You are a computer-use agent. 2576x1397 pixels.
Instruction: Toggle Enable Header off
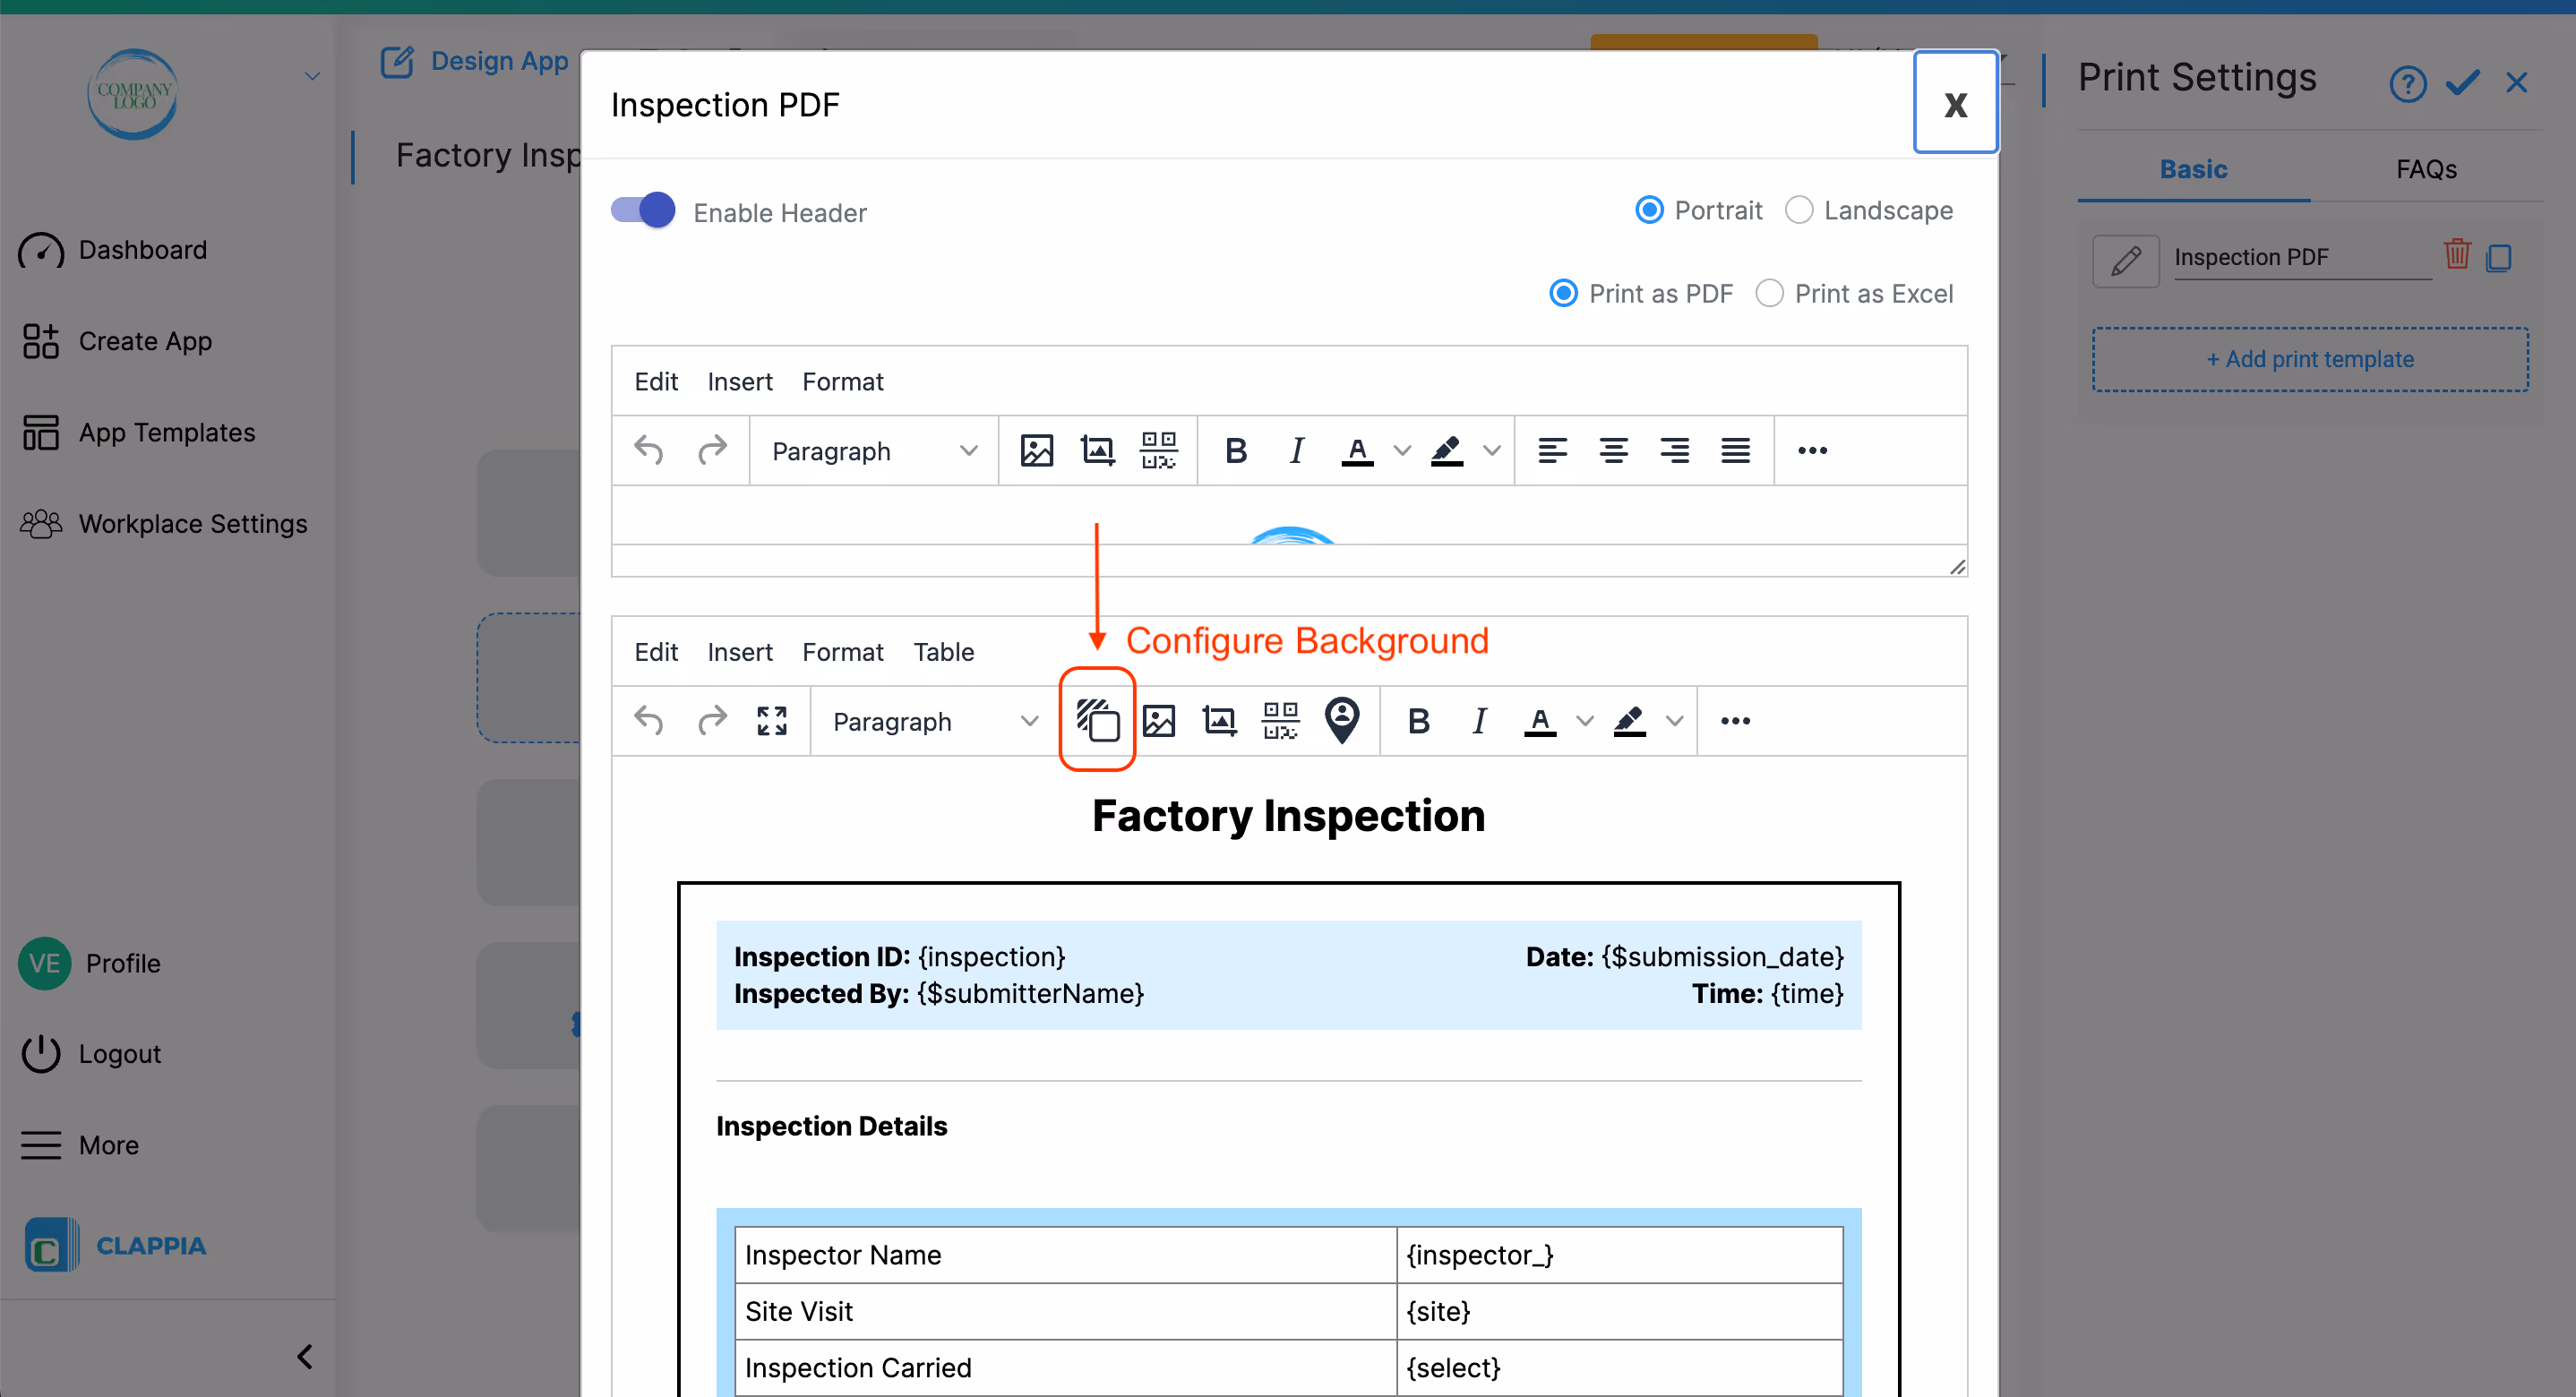[640, 210]
